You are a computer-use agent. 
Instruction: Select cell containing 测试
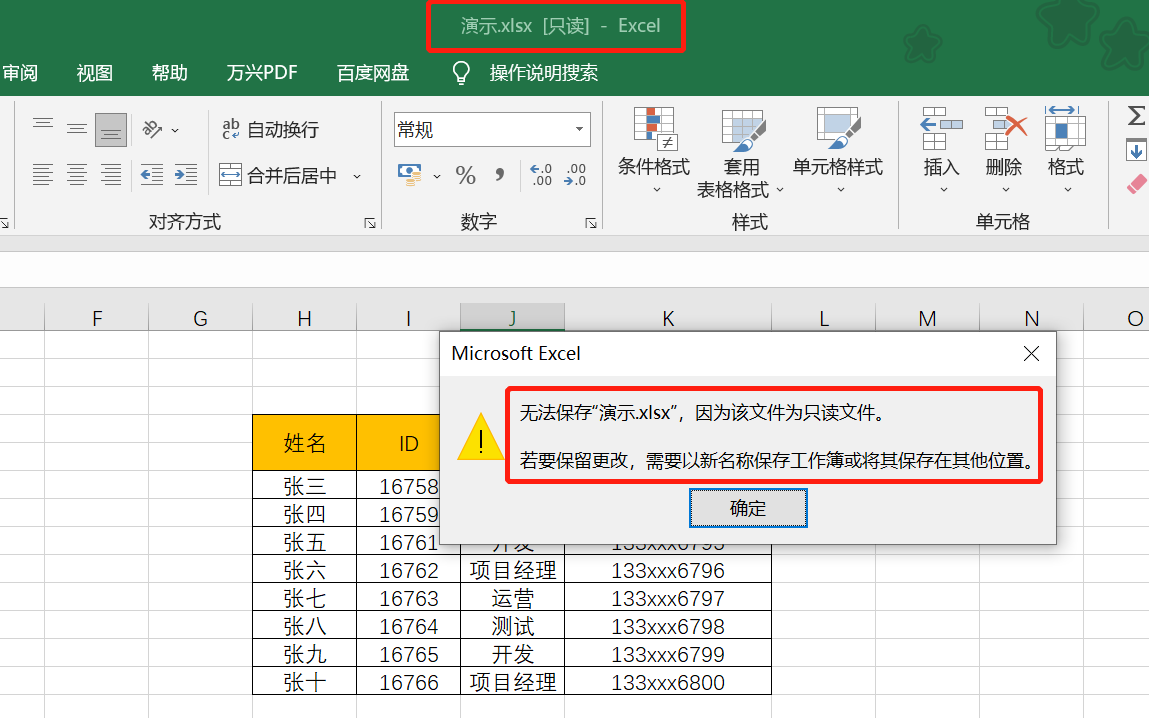pos(513,626)
